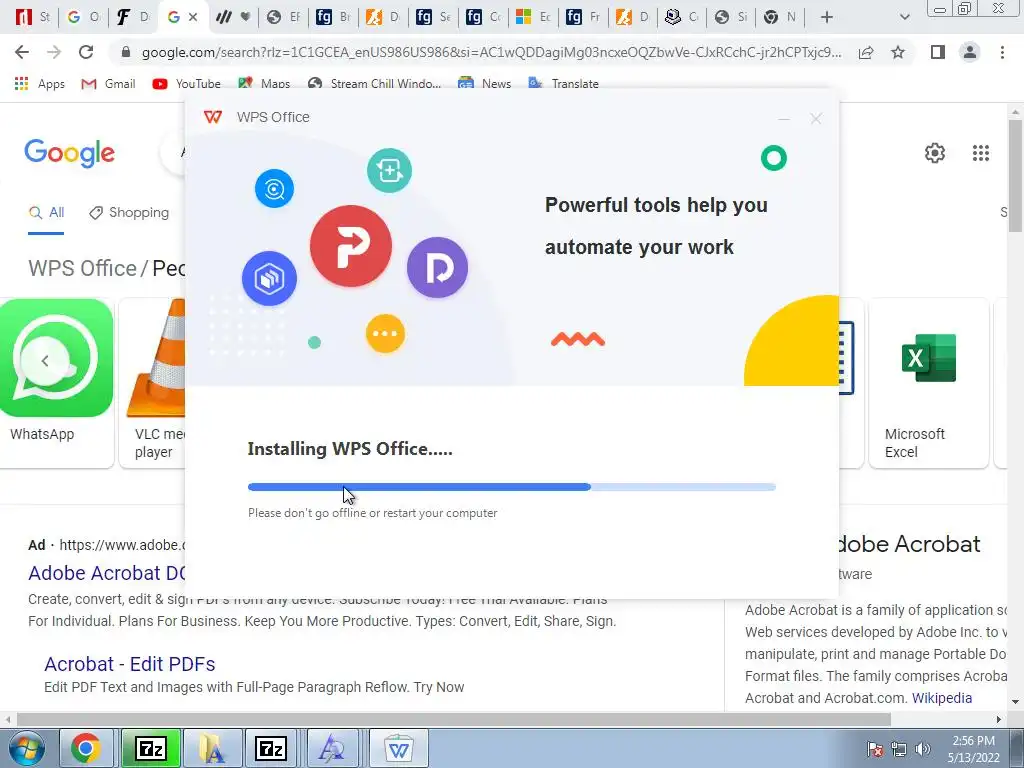Screen dimensions: 1024x768
Task: Open Acrobat - Edit PDFs link
Action: click(130, 664)
